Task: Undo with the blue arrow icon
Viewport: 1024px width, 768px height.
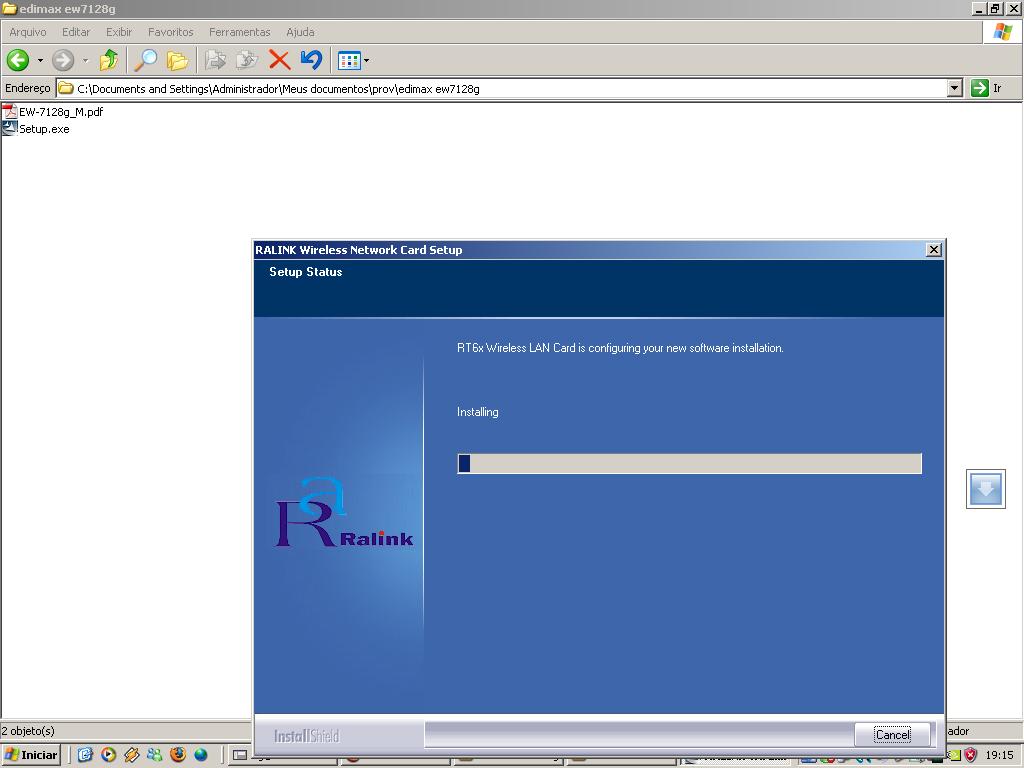Action: click(x=312, y=59)
